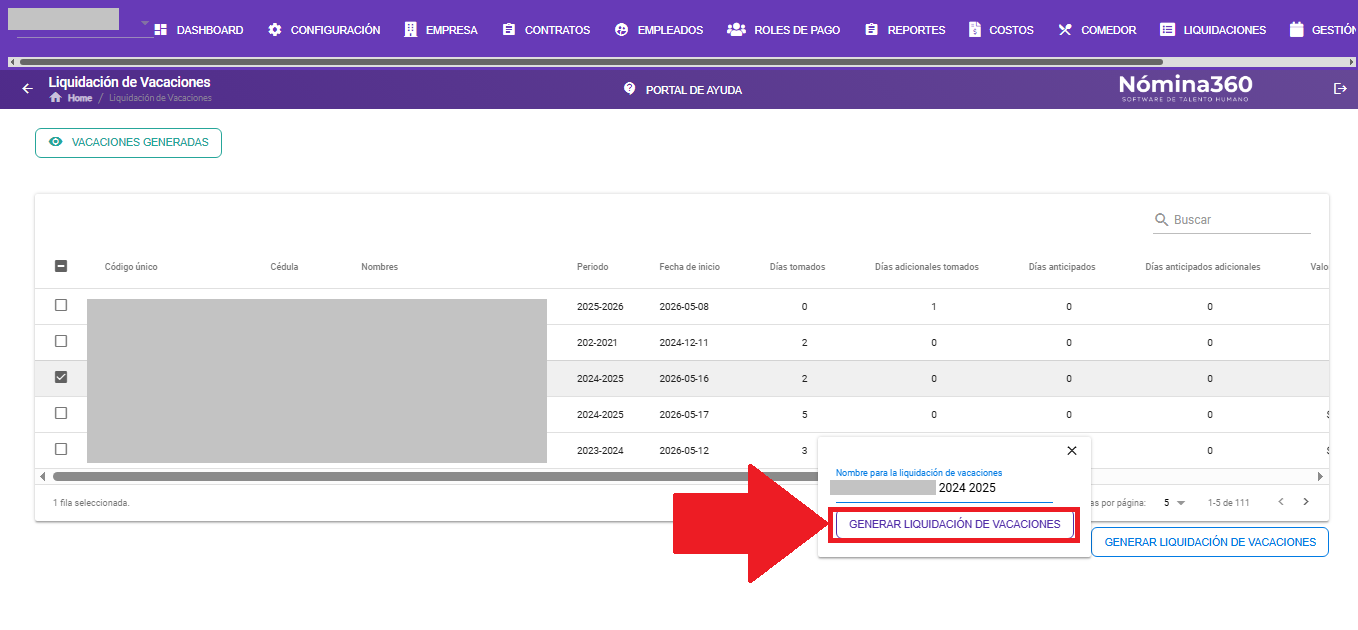The height and width of the screenshot is (630, 1358).
Task: Click the Código único column header
Action: point(131,267)
